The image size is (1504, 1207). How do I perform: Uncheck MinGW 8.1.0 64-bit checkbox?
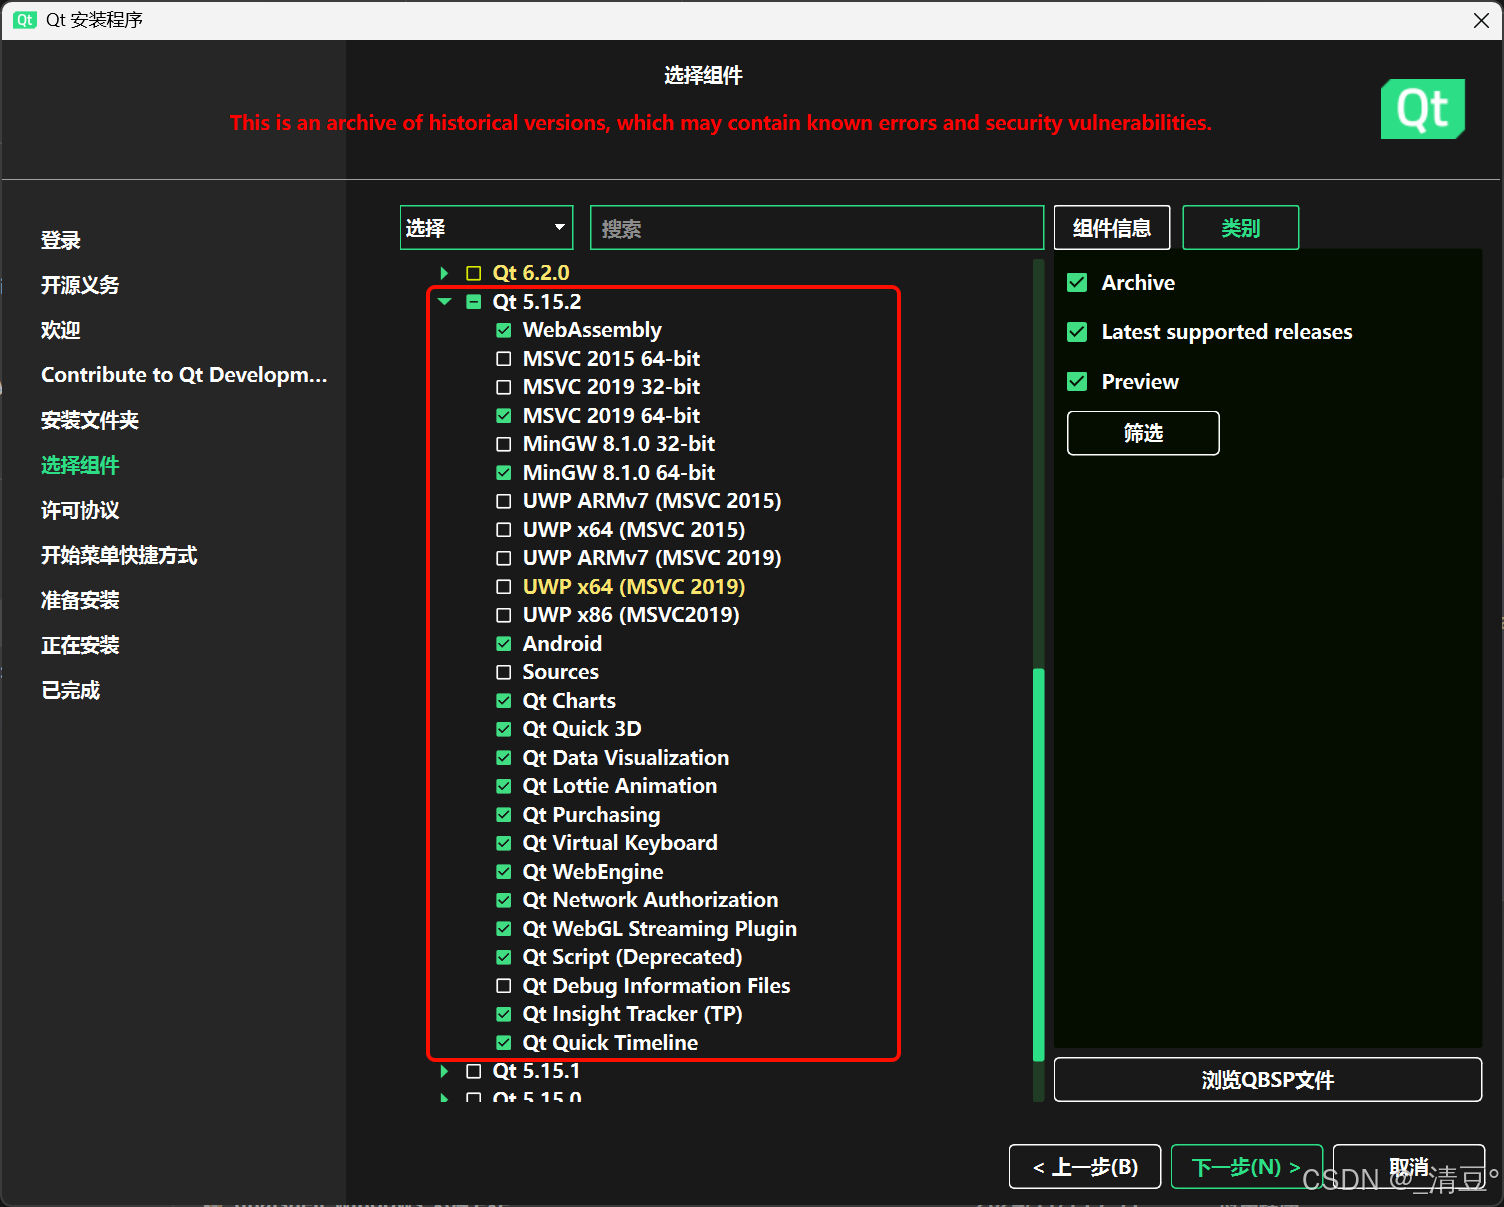(x=504, y=473)
